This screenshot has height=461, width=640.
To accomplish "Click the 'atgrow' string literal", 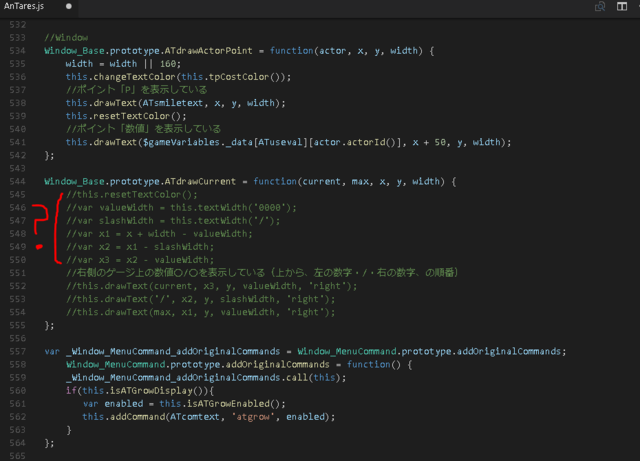I will click(x=253, y=416).
